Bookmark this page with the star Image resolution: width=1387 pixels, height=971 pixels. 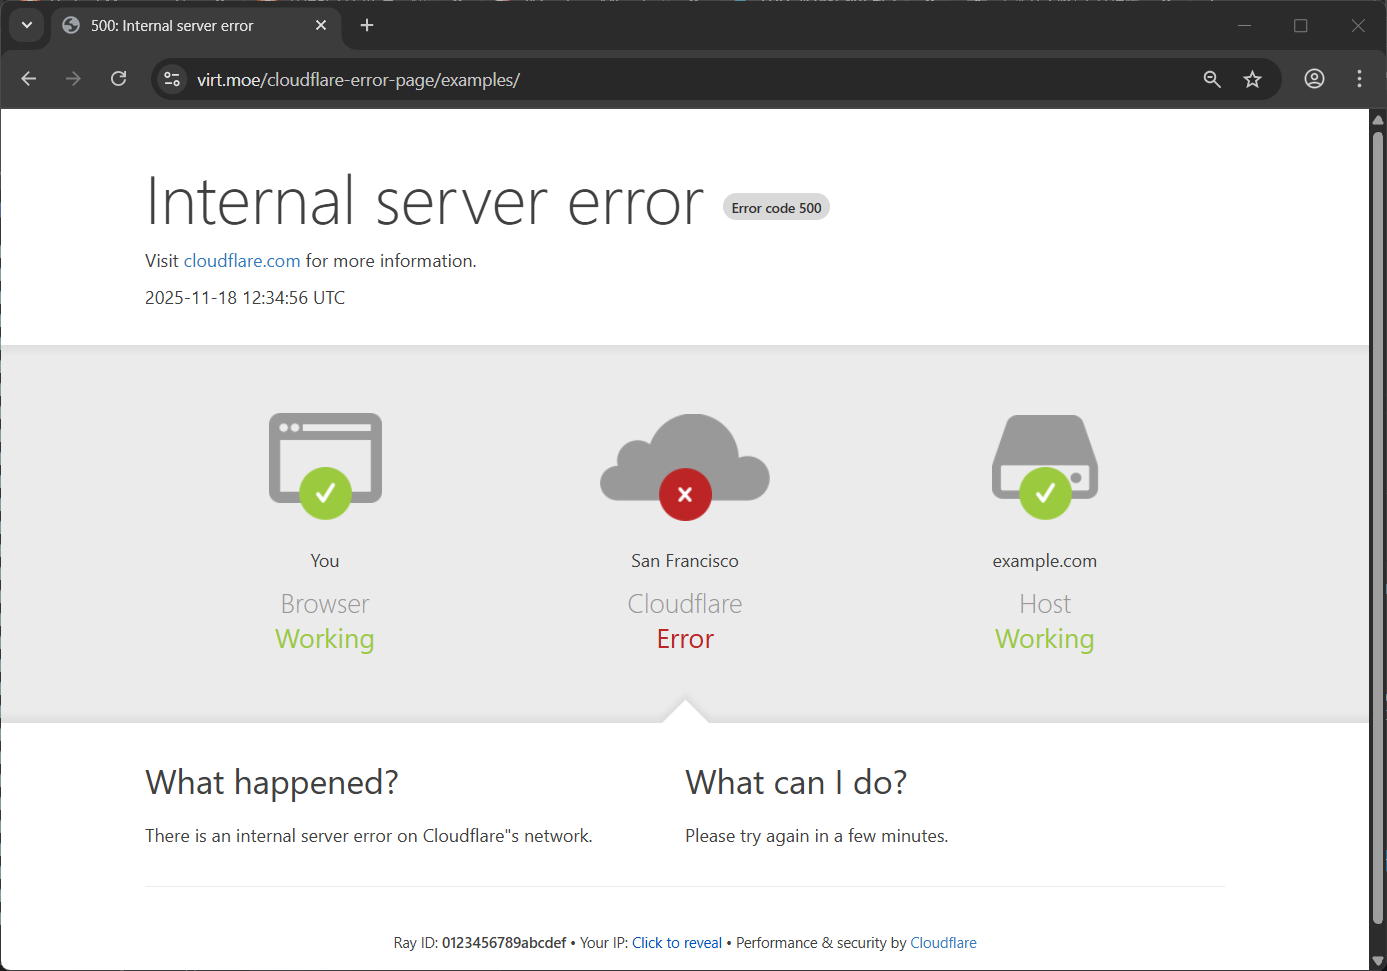(x=1252, y=79)
